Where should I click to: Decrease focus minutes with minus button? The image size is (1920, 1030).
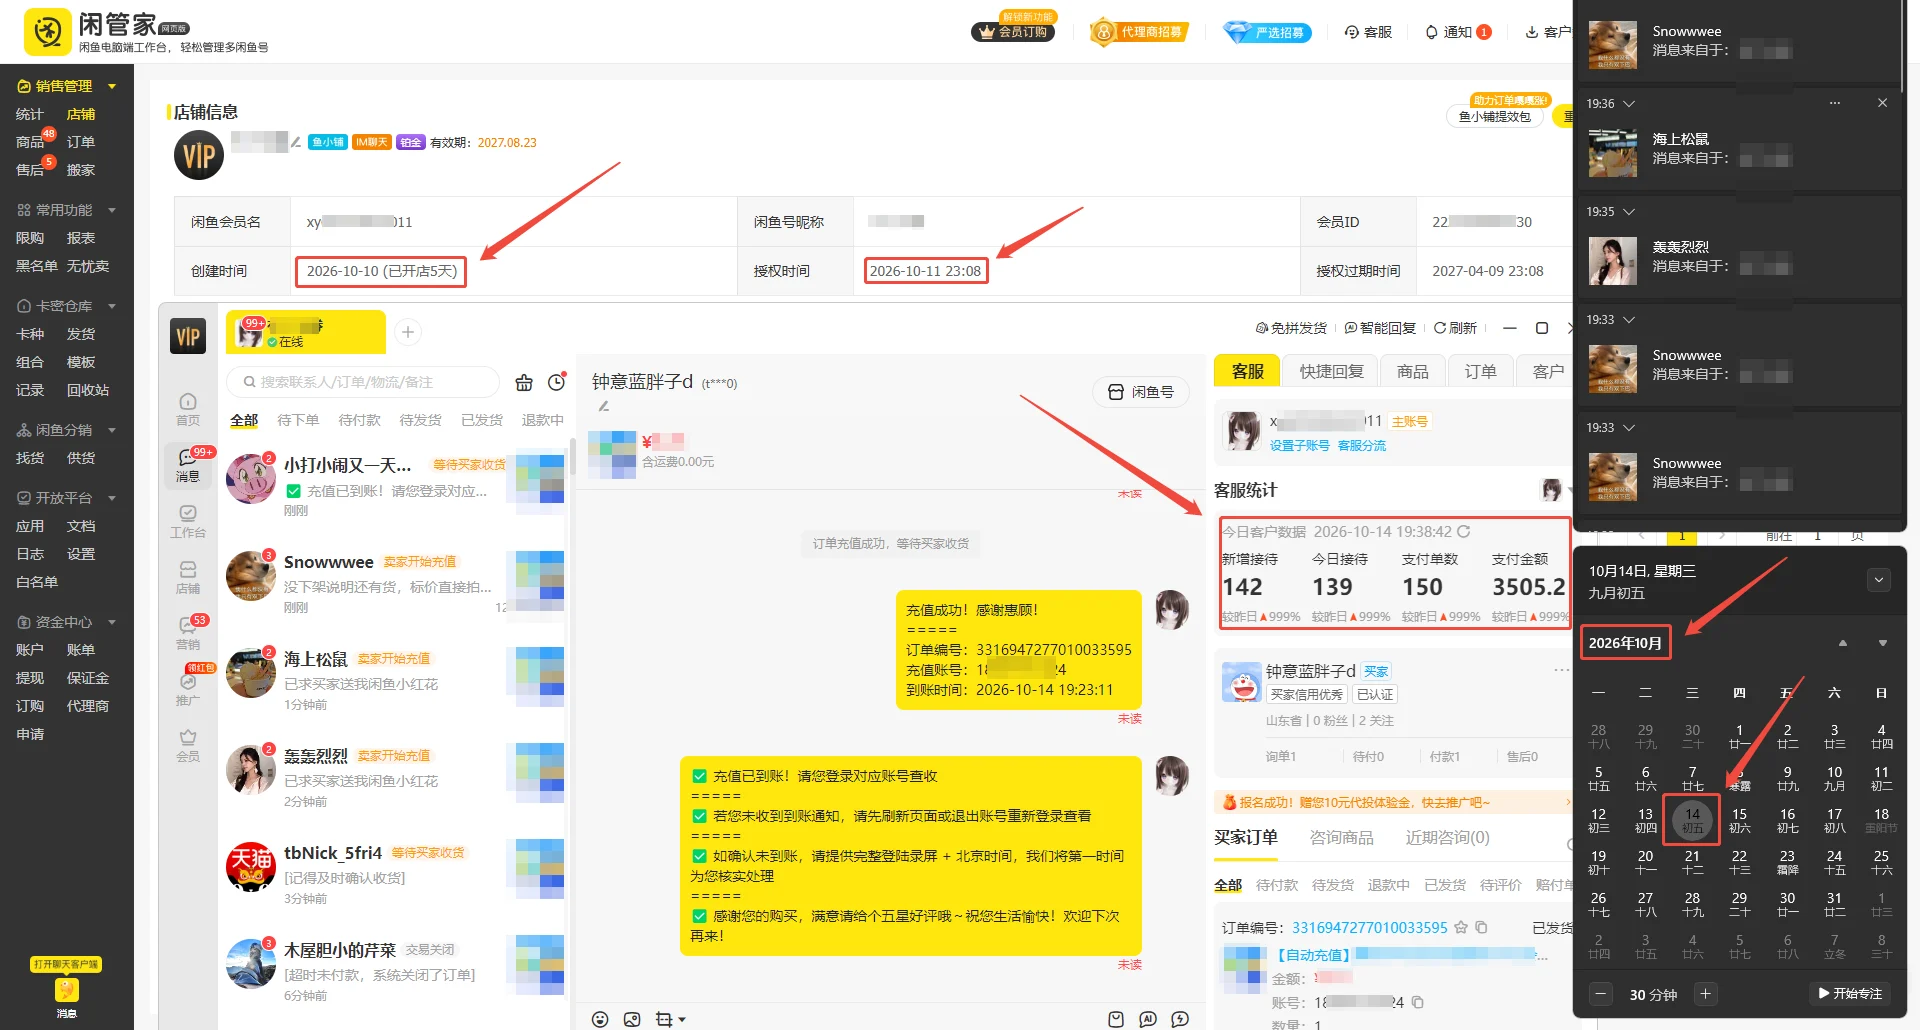click(1600, 994)
